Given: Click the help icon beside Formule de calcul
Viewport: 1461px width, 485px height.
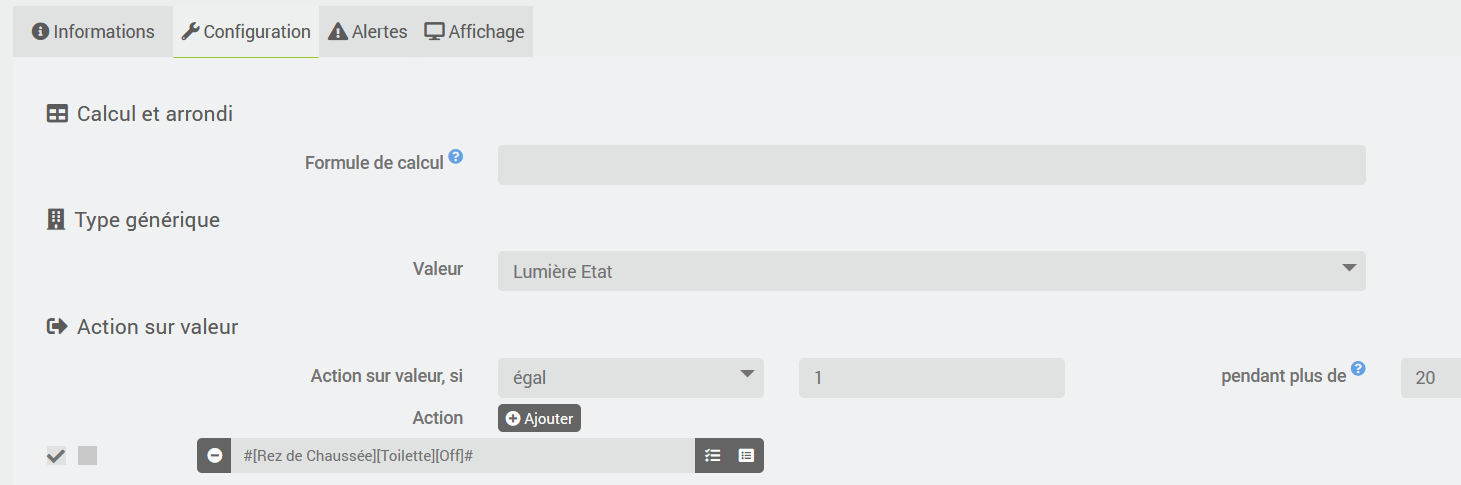Looking at the screenshot, I should click(455, 156).
